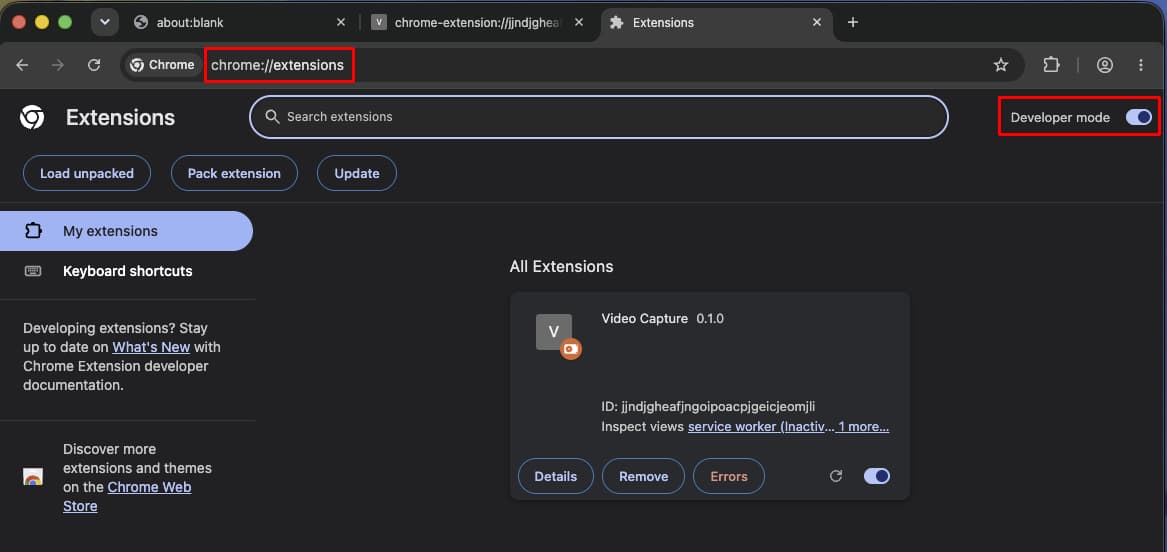Expand the tab search dropdown arrow
Image resolution: width=1167 pixels, height=552 pixels.
[x=105, y=22]
